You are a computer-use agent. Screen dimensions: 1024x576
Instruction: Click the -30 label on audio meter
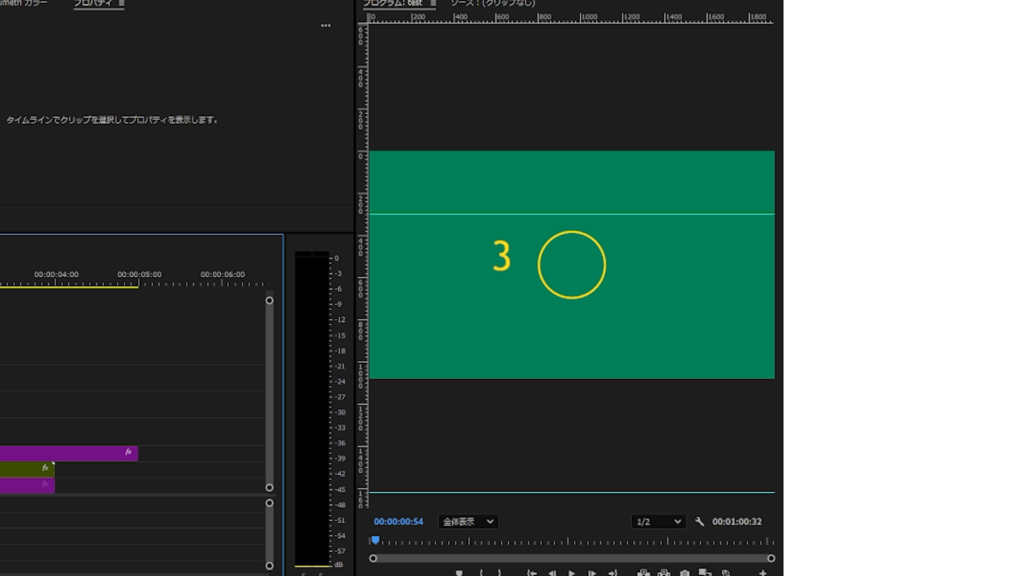tap(340, 412)
